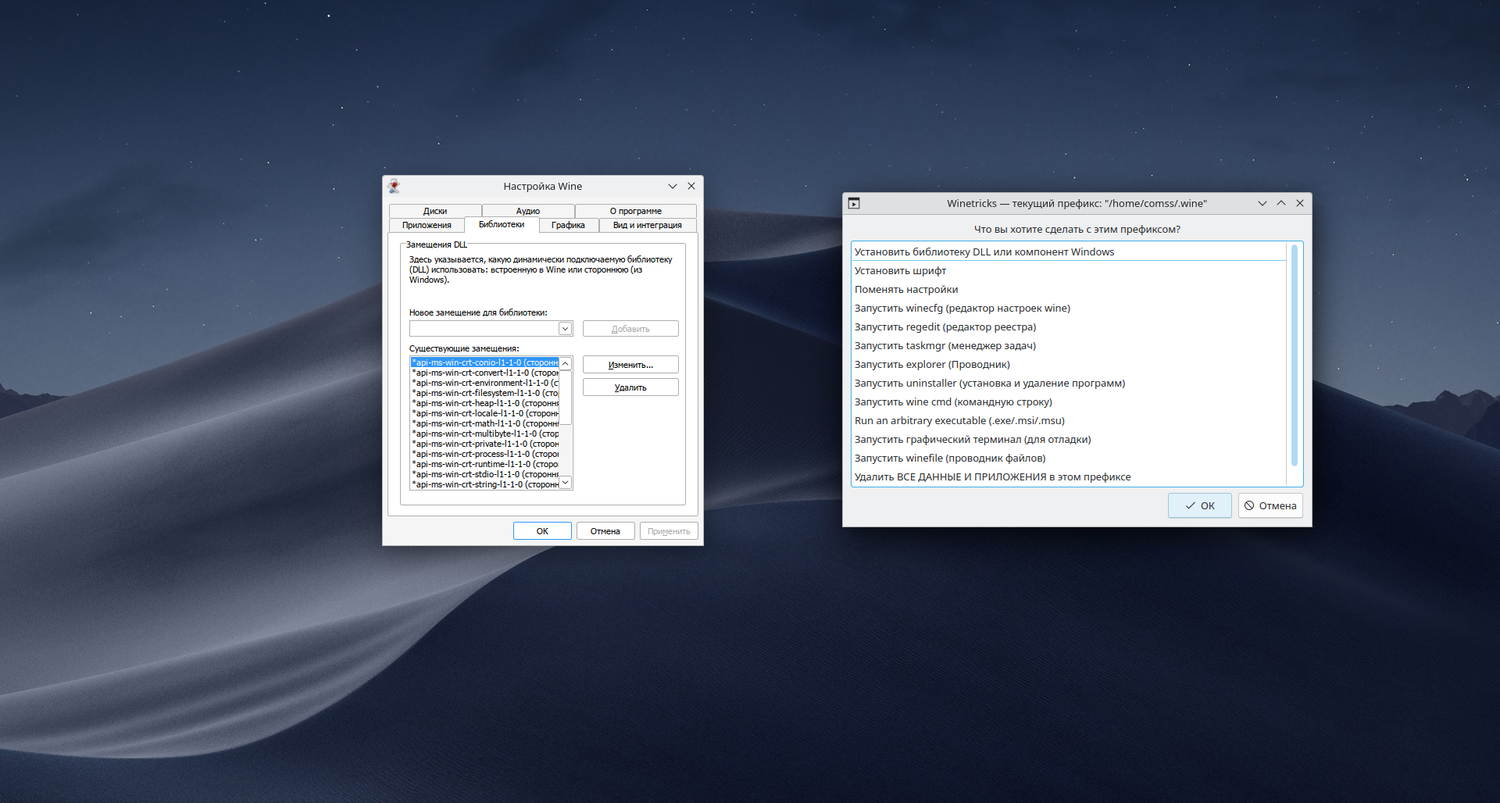Click Отмена in Настройка Wine
The height and width of the screenshot is (803, 1500).
[x=605, y=531]
